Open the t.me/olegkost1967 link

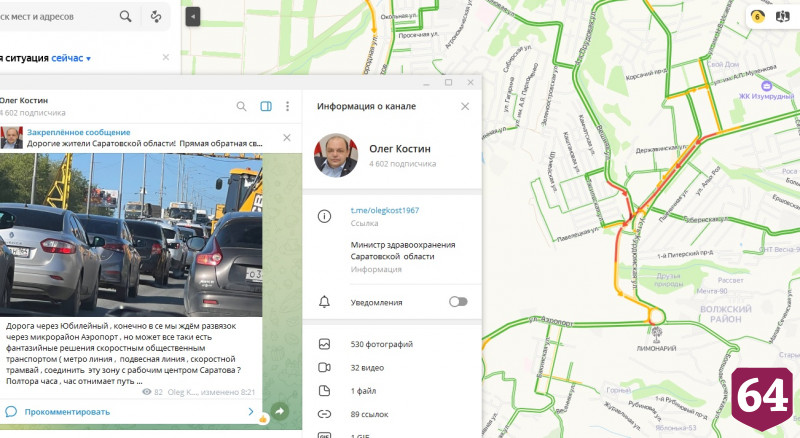pos(385,210)
